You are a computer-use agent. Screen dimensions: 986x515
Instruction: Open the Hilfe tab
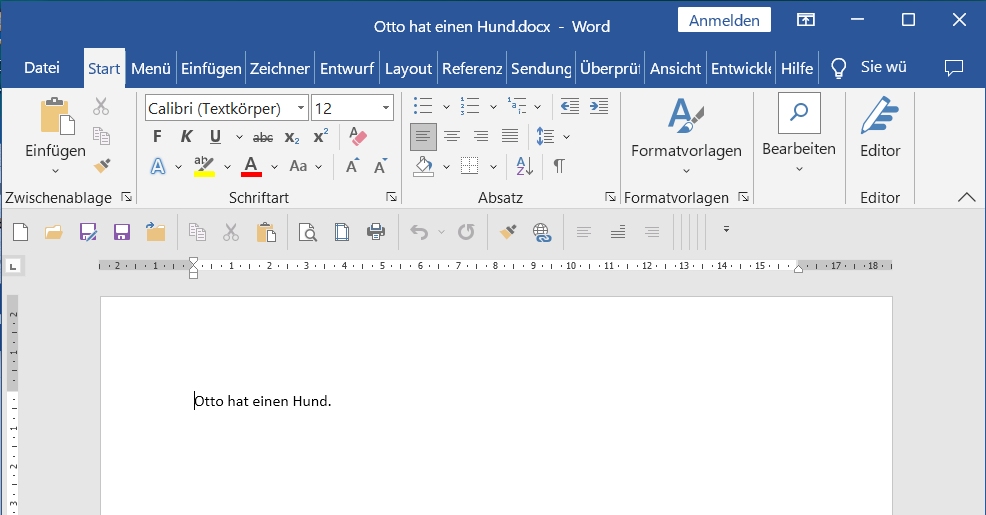pyautogui.click(x=797, y=69)
